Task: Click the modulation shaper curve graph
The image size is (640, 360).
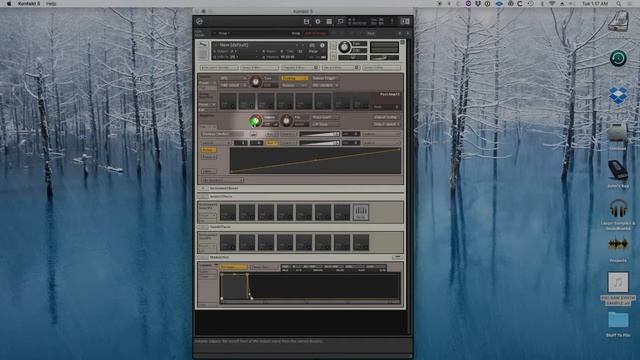Action: (315, 161)
